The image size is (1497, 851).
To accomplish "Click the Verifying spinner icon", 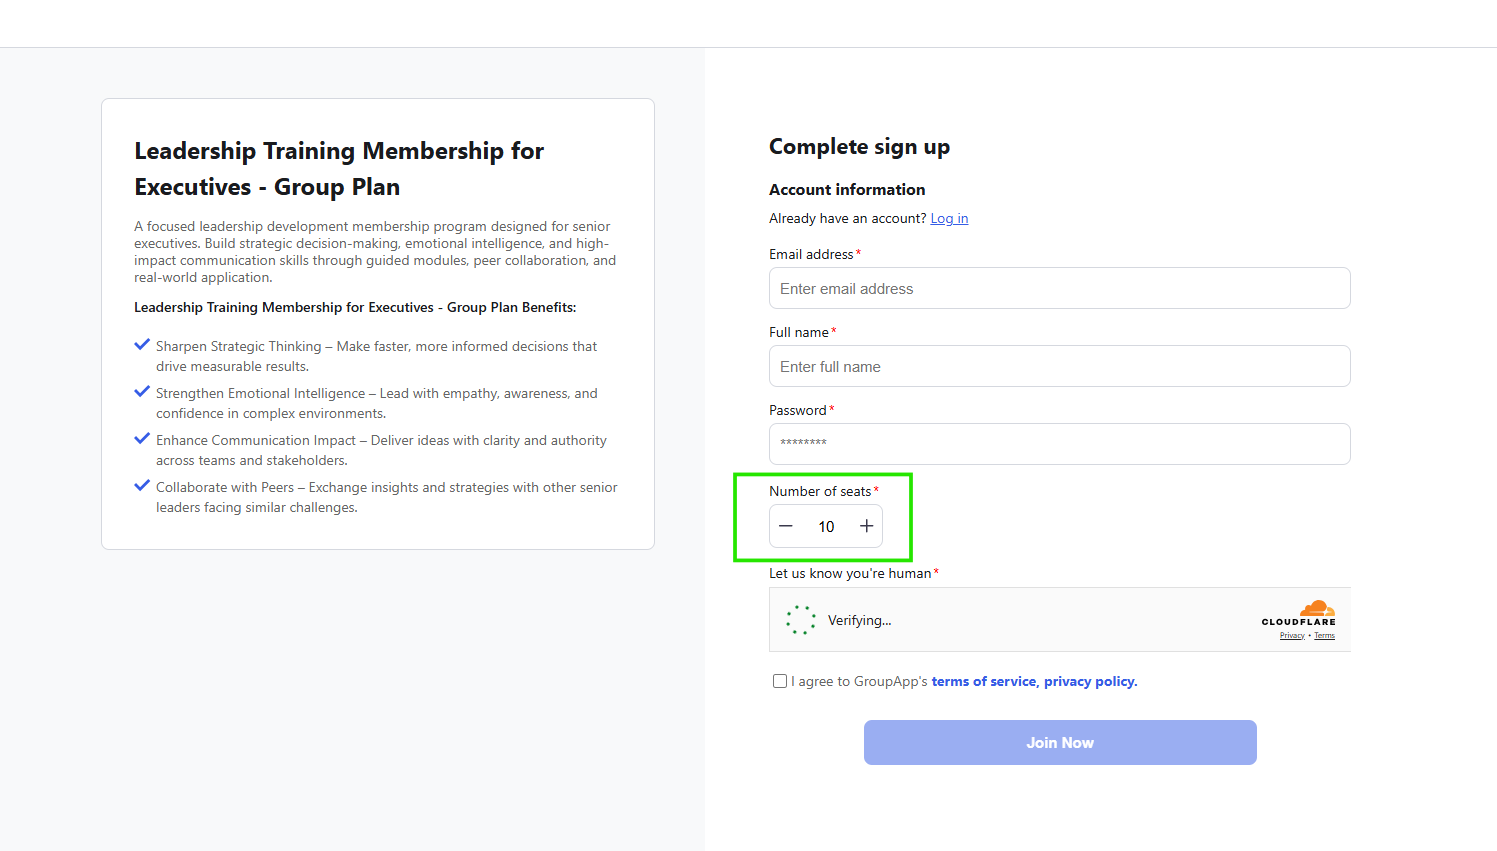I will pos(801,620).
